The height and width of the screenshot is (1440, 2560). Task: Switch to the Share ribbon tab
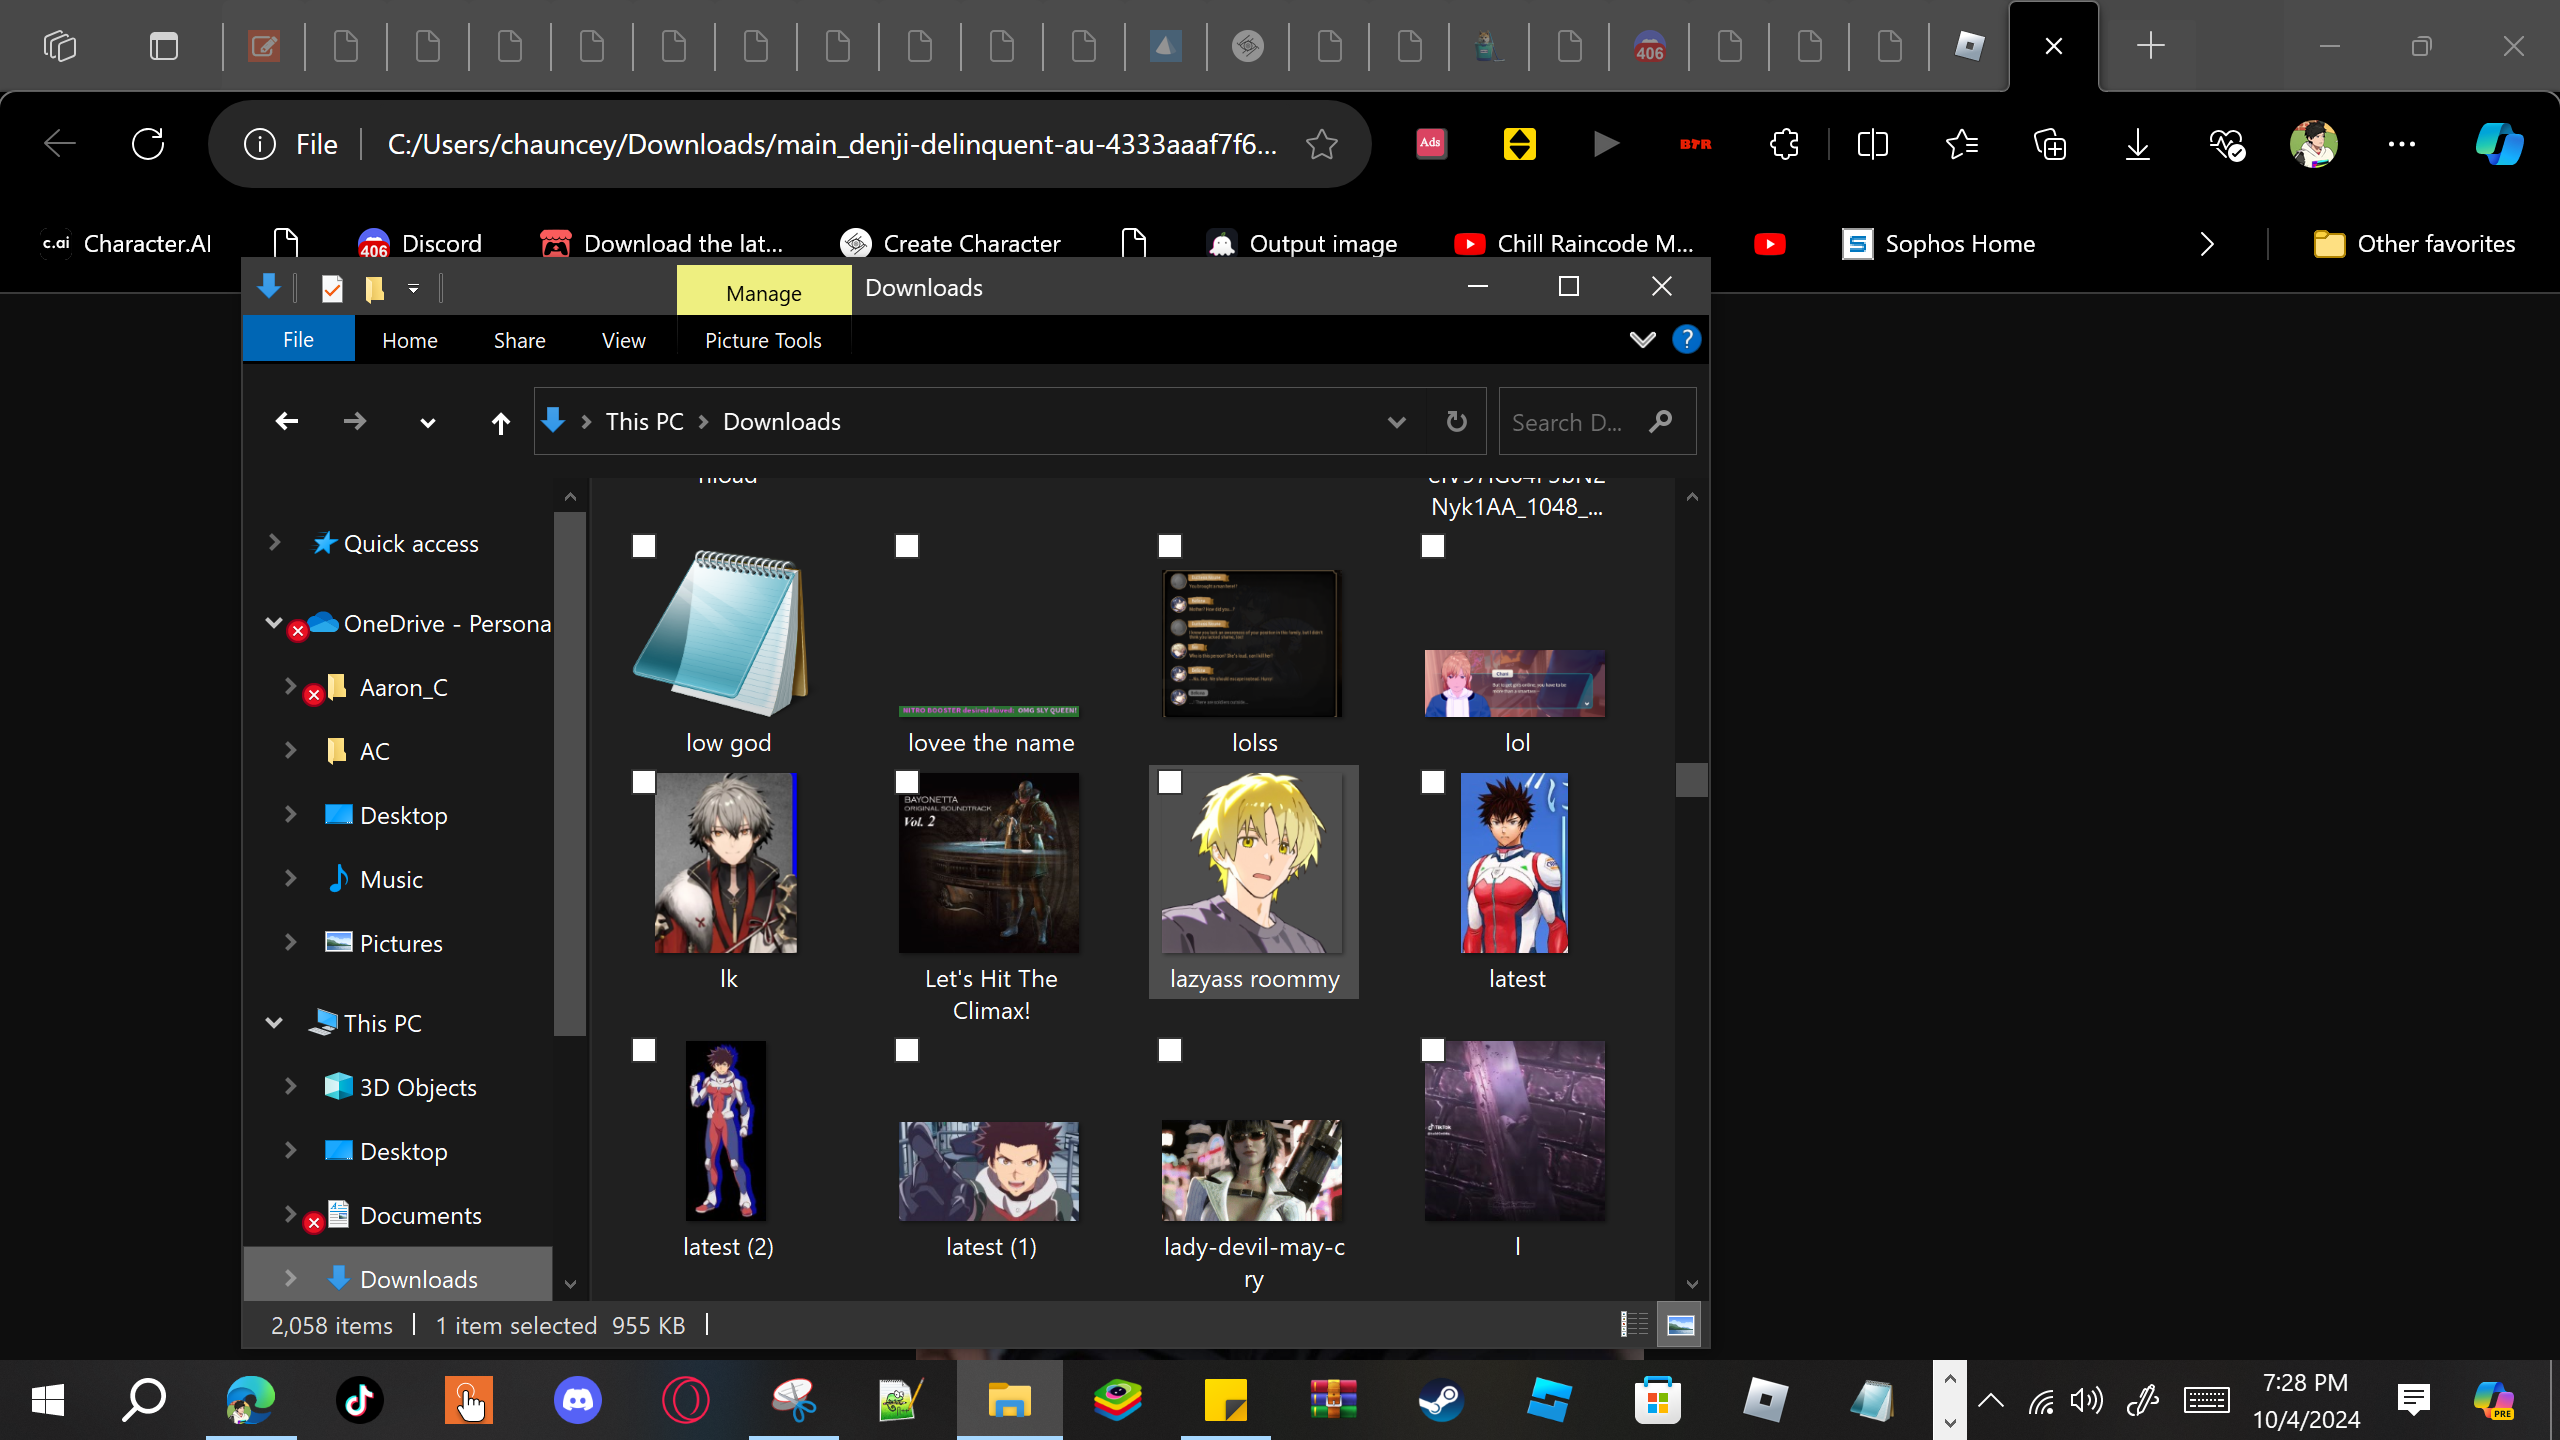pos(520,340)
